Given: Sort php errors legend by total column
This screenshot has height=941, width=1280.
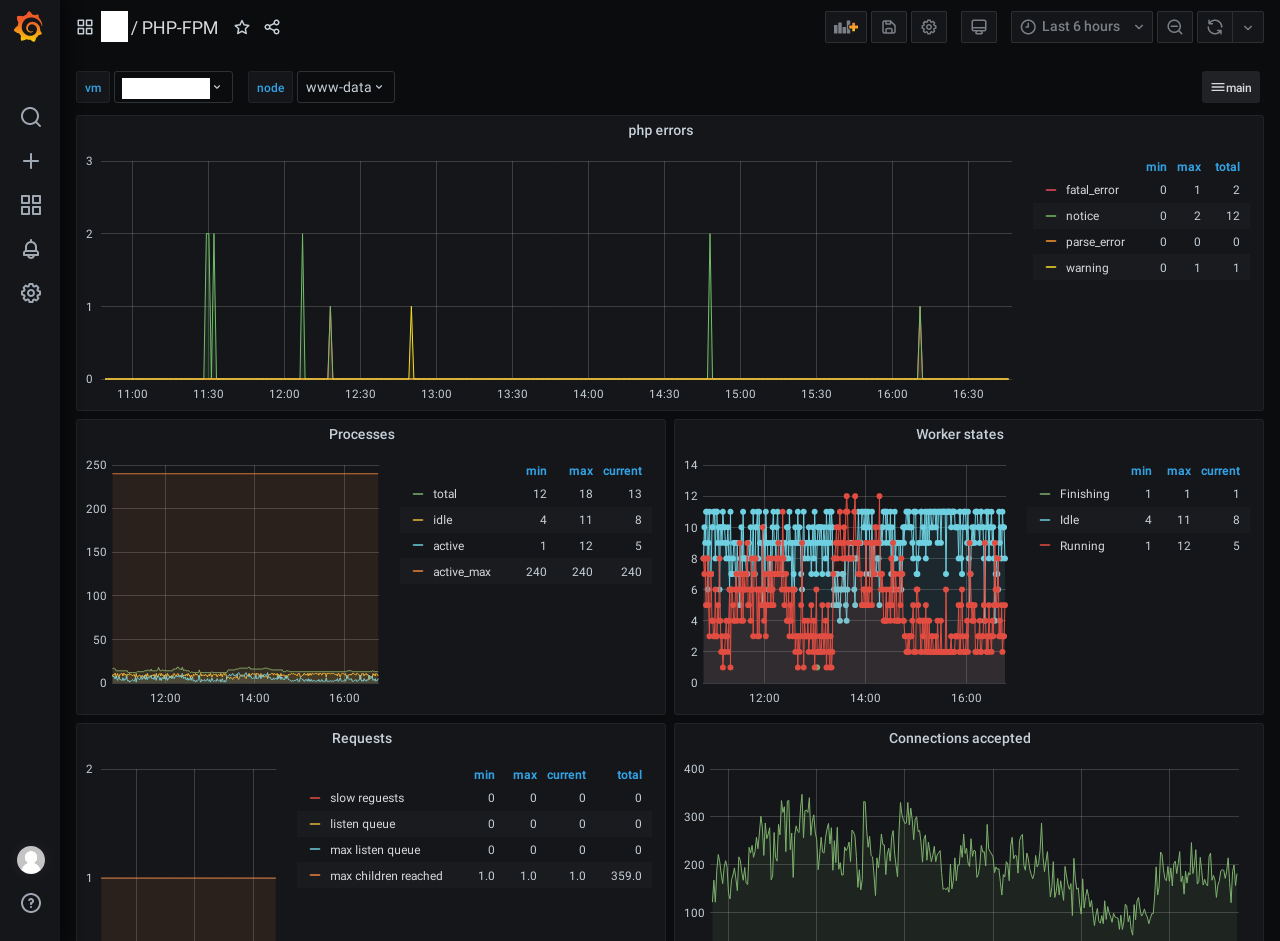Looking at the screenshot, I should [x=1227, y=167].
